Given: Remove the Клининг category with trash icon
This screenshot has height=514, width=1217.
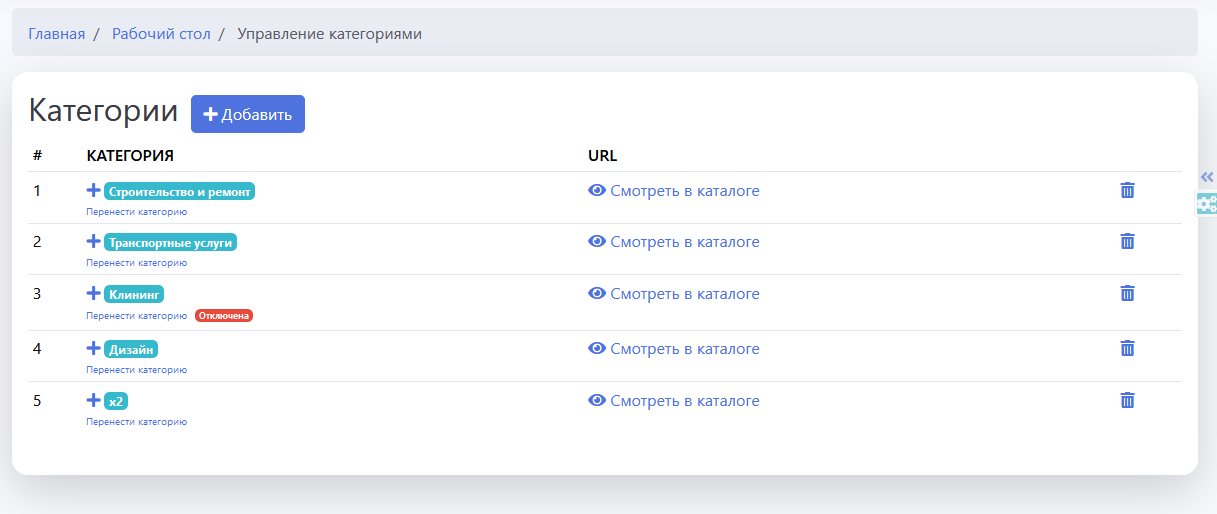Looking at the screenshot, I should tap(1127, 293).
